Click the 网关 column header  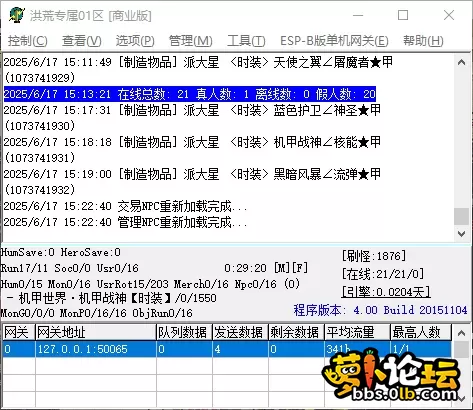click(x=19, y=332)
